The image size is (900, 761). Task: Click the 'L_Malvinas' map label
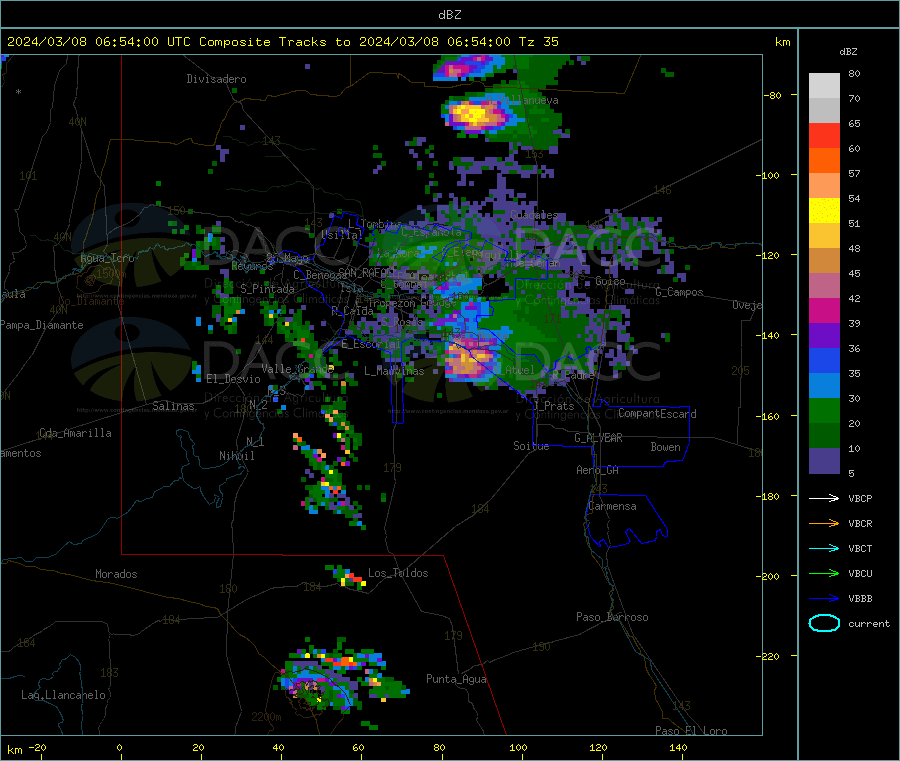(394, 371)
